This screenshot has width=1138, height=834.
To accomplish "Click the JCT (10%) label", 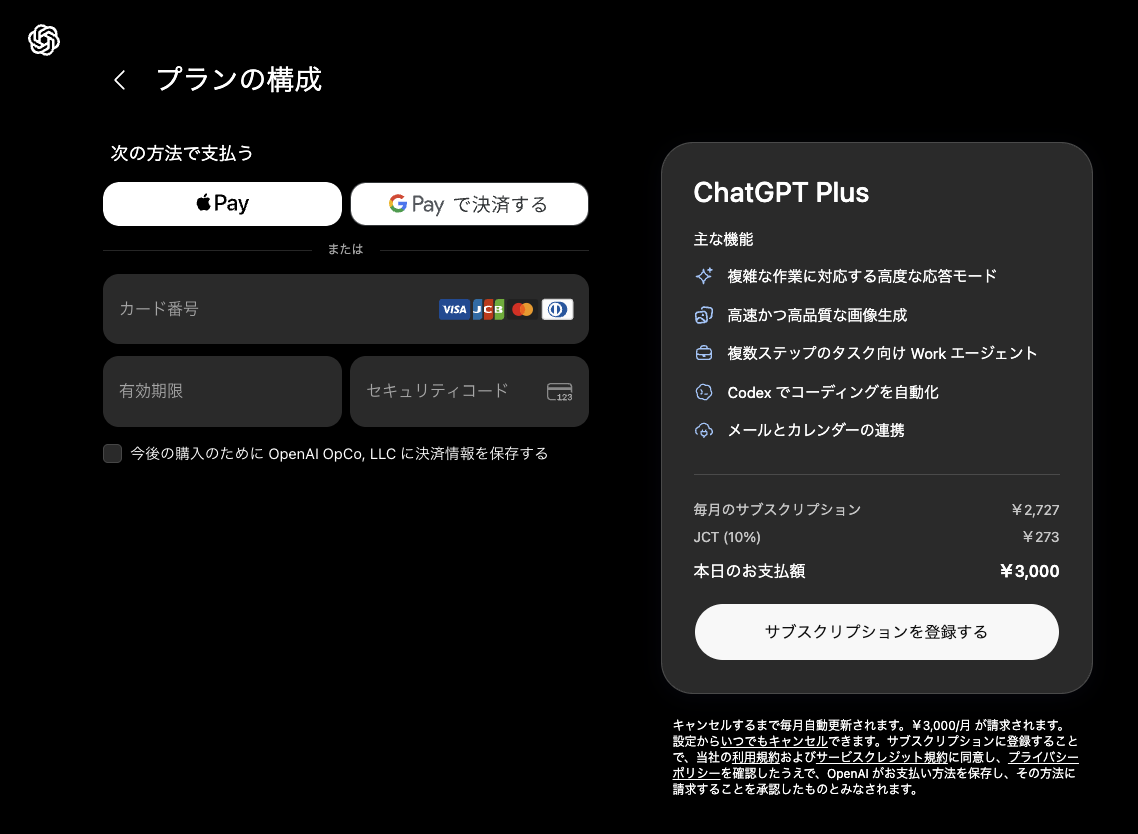I will [727, 538].
